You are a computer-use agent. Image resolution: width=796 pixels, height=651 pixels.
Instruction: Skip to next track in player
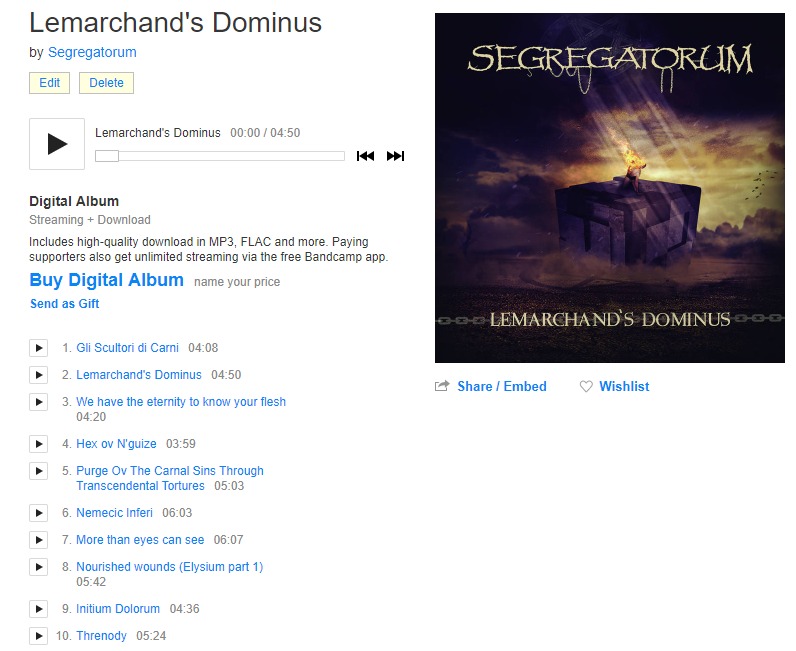[x=395, y=156]
